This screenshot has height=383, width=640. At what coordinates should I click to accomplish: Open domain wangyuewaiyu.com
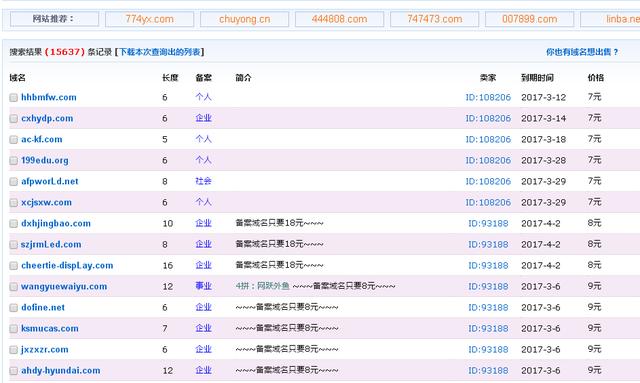click(x=64, y=286)
